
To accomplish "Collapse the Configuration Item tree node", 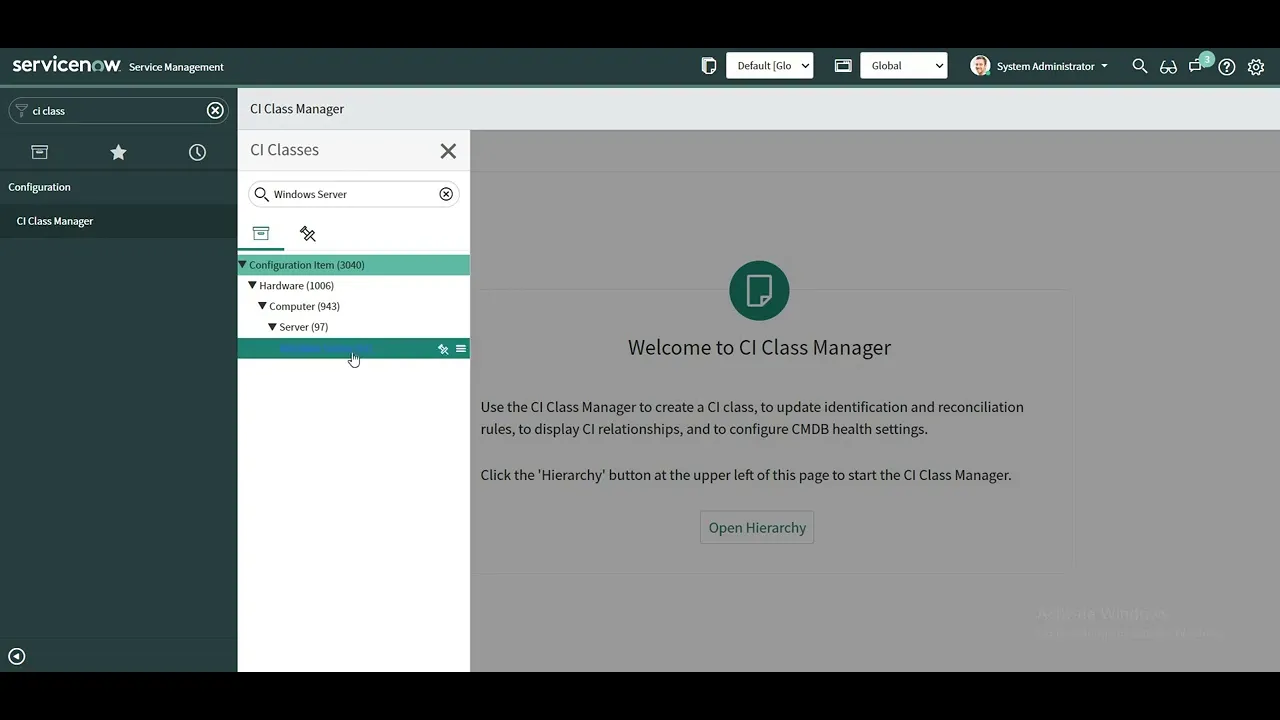I will click(x=242, y=265).
